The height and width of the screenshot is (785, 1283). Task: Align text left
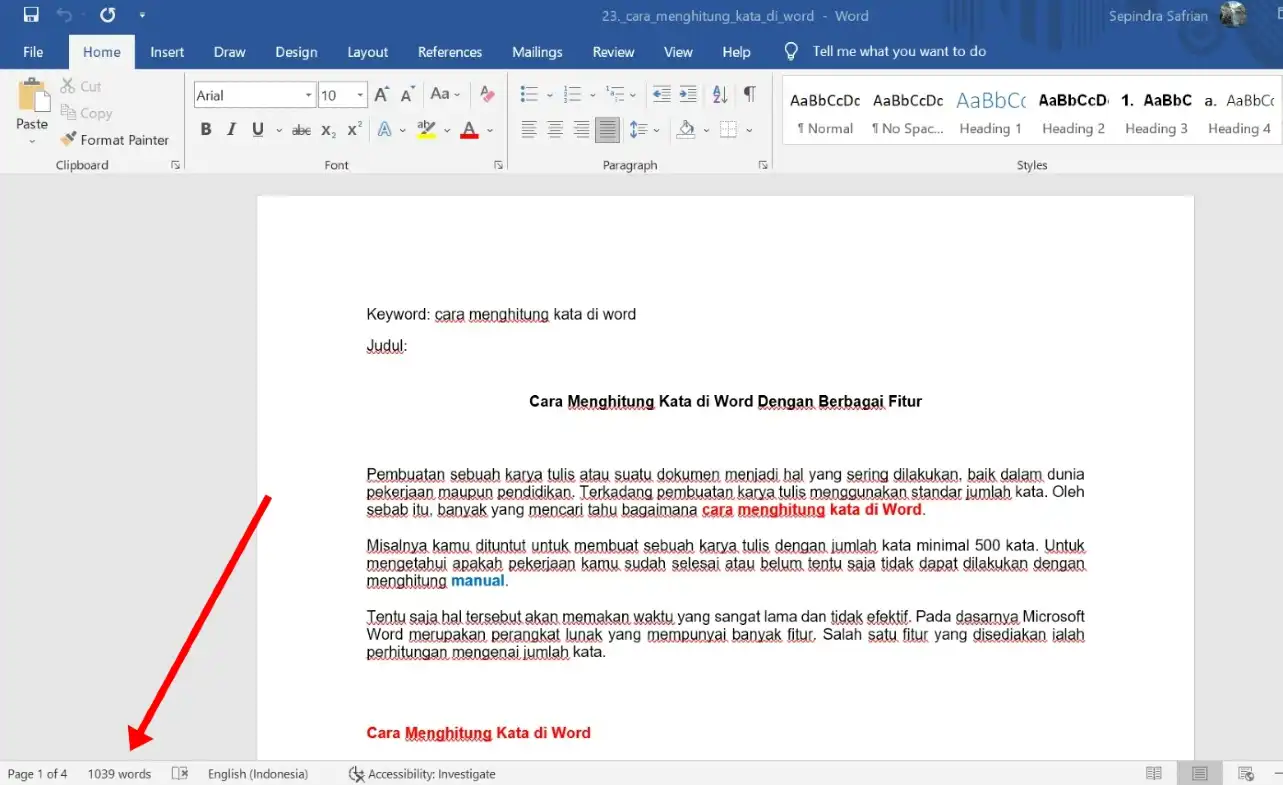pyautogui.click(x=529, y=129)
